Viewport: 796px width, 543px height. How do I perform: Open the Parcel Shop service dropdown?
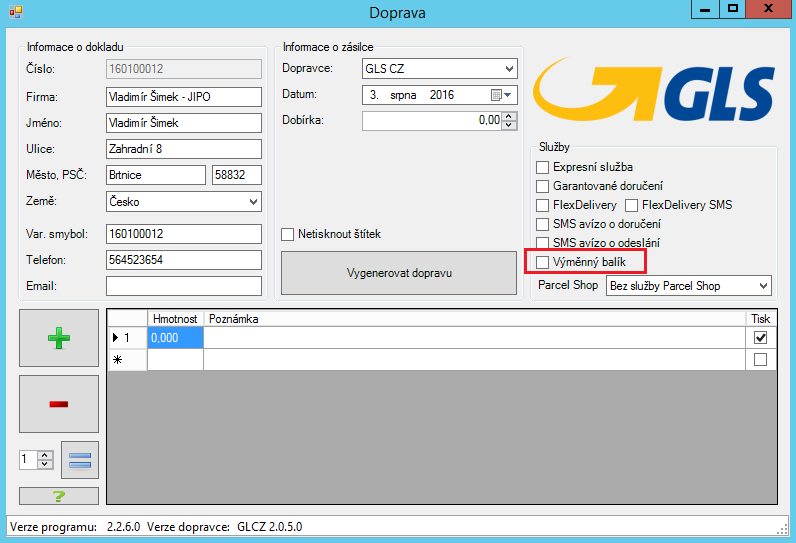click(689, 286)
